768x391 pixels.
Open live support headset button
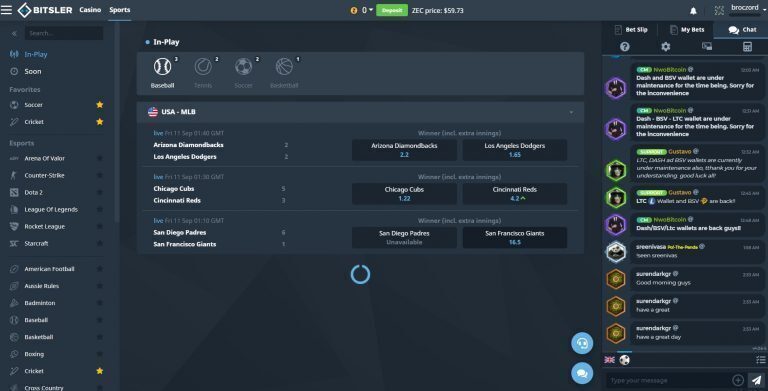coord(582,342)
